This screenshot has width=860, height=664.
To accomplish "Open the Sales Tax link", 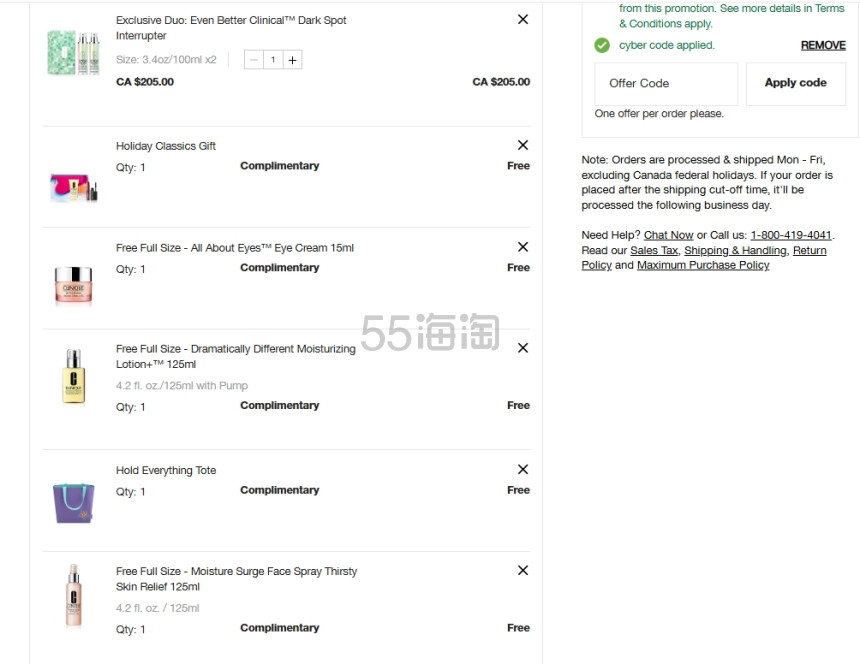I will pyautogui.click(x=654, y=250).
